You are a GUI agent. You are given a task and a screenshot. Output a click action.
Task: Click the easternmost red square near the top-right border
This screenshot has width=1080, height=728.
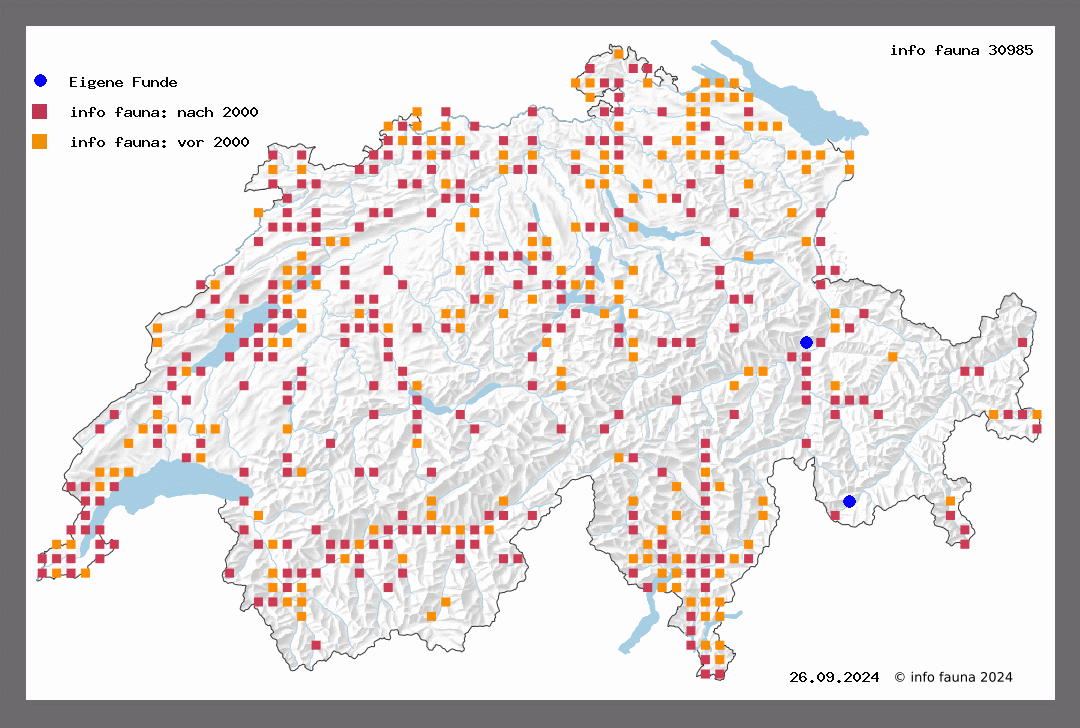point(1022,342)
